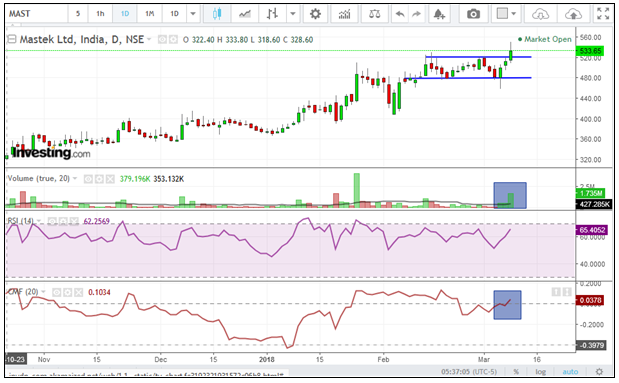
Task: Click the -0.3979 CMF axis label
Action: (x=591, y=345)
